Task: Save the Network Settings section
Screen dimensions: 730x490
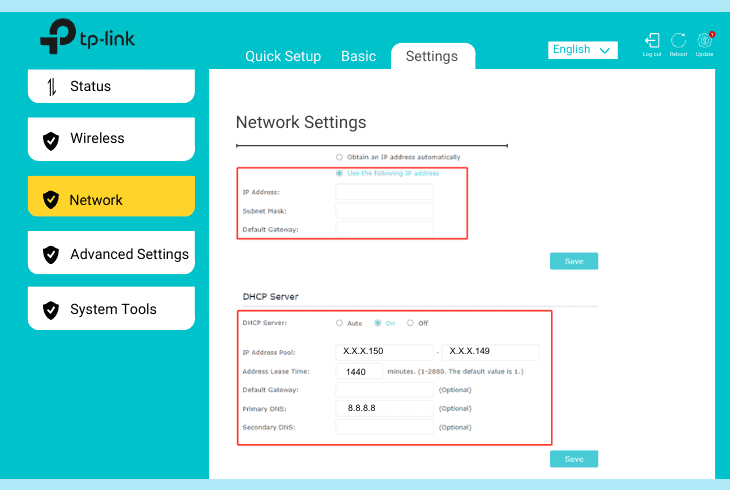Action: (574, 261)
